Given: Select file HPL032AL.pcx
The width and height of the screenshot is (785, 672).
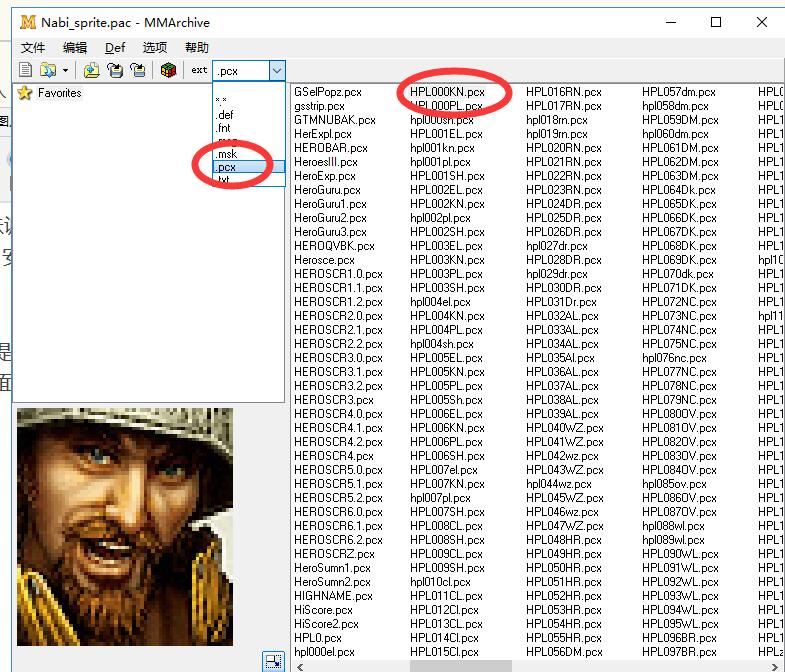Looking at the screenshot, I should pyautogui.click(x=562, y=316).
